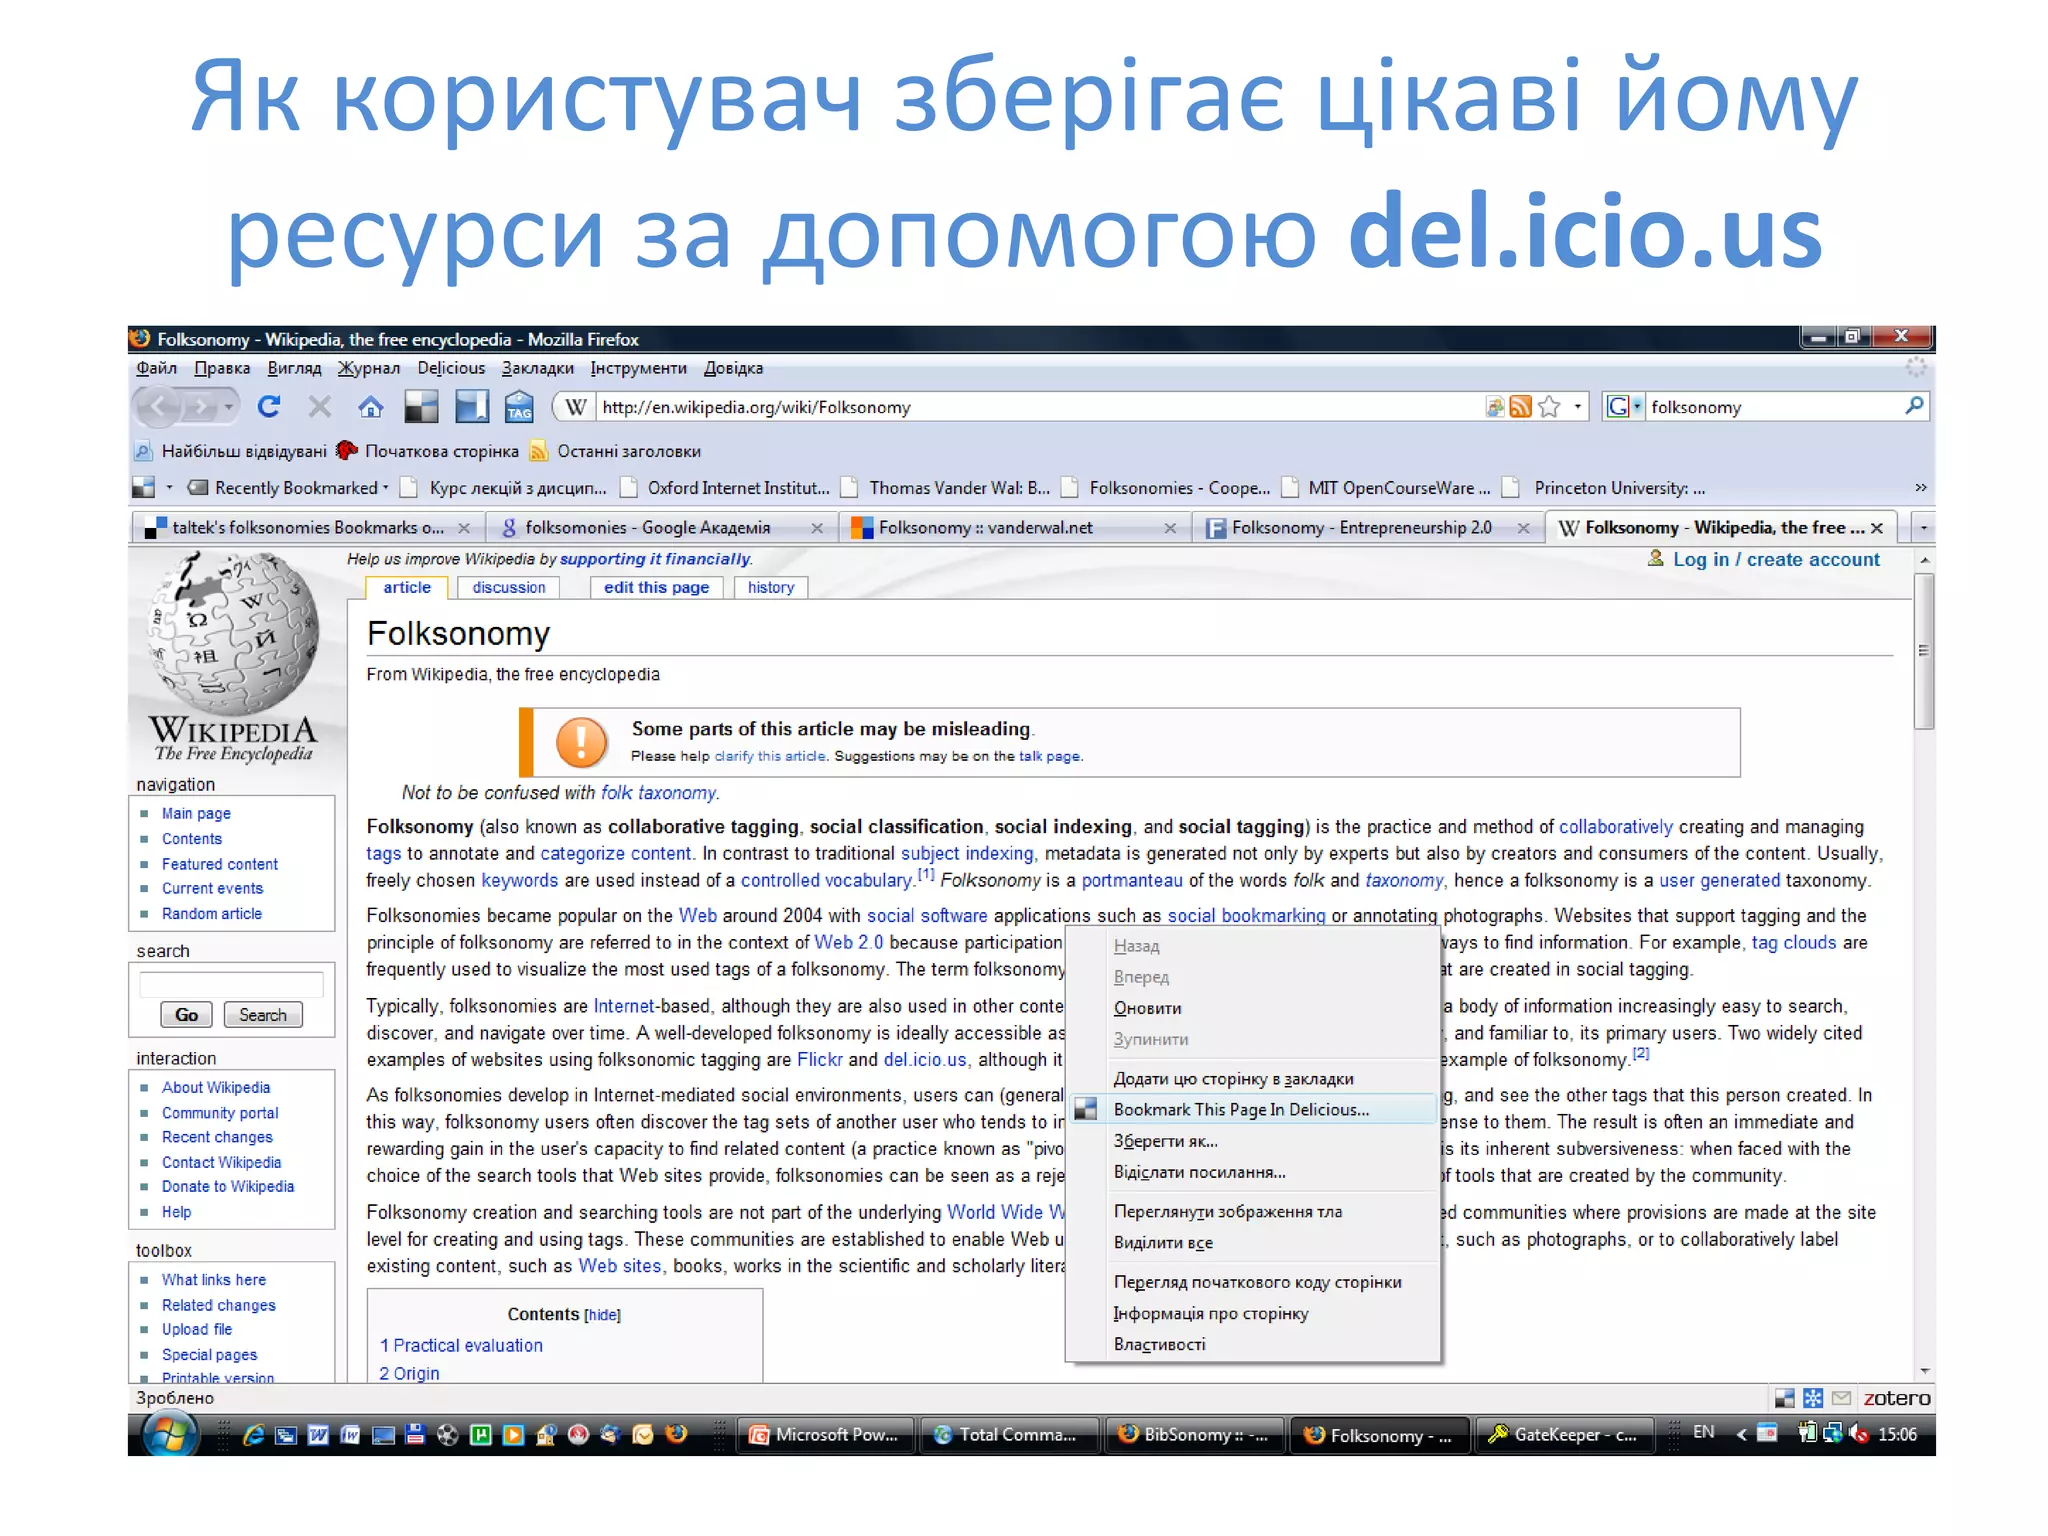This screenshot has width=2048, height=1536.
Task: Switch to folksomonies Google Академія tab
Action: pyautogui.click(x=661, y=527)
